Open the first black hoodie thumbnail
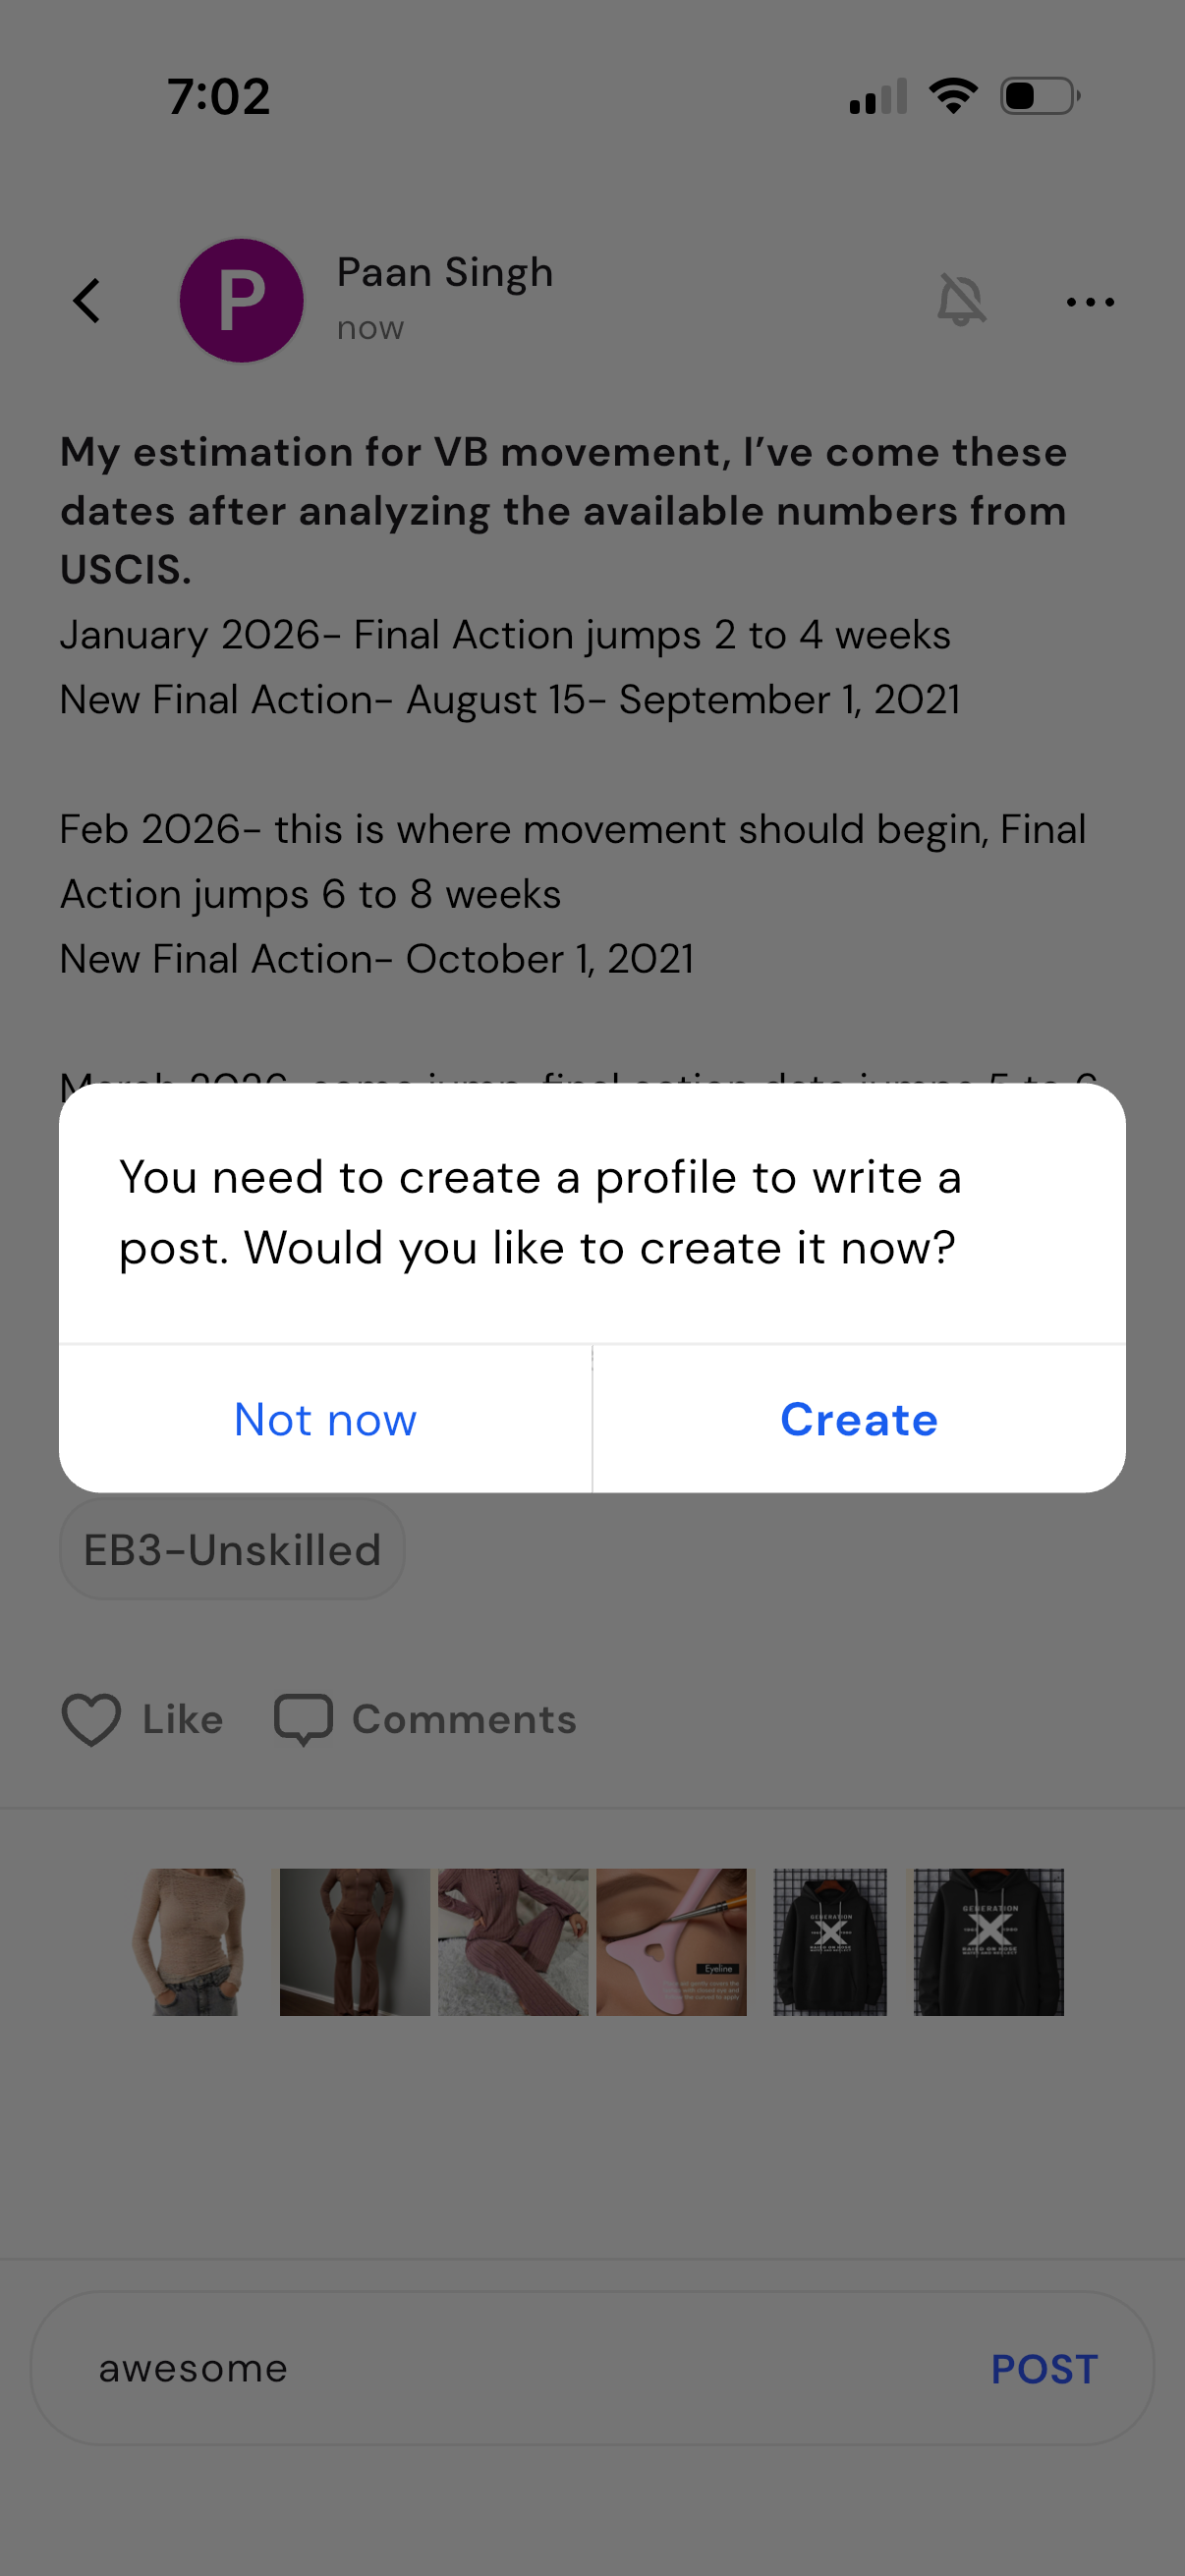 [830, 1941]
